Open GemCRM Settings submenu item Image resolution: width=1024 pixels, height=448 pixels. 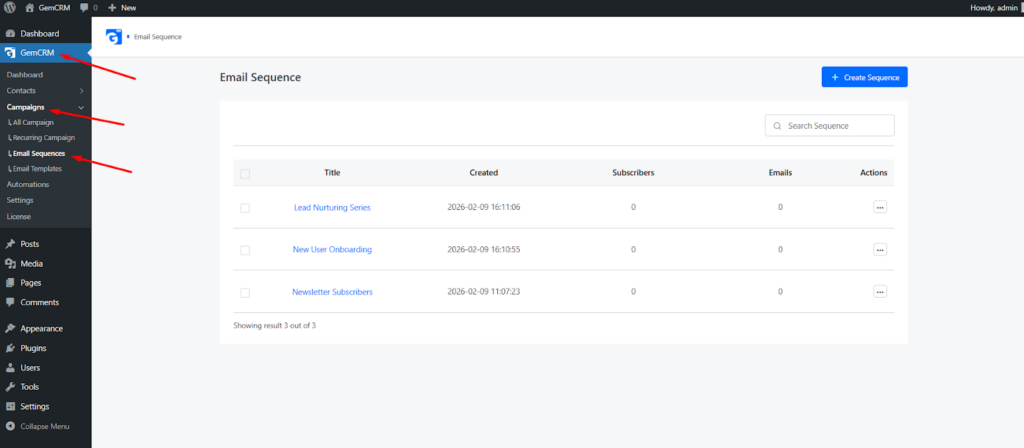coord(20,200)
